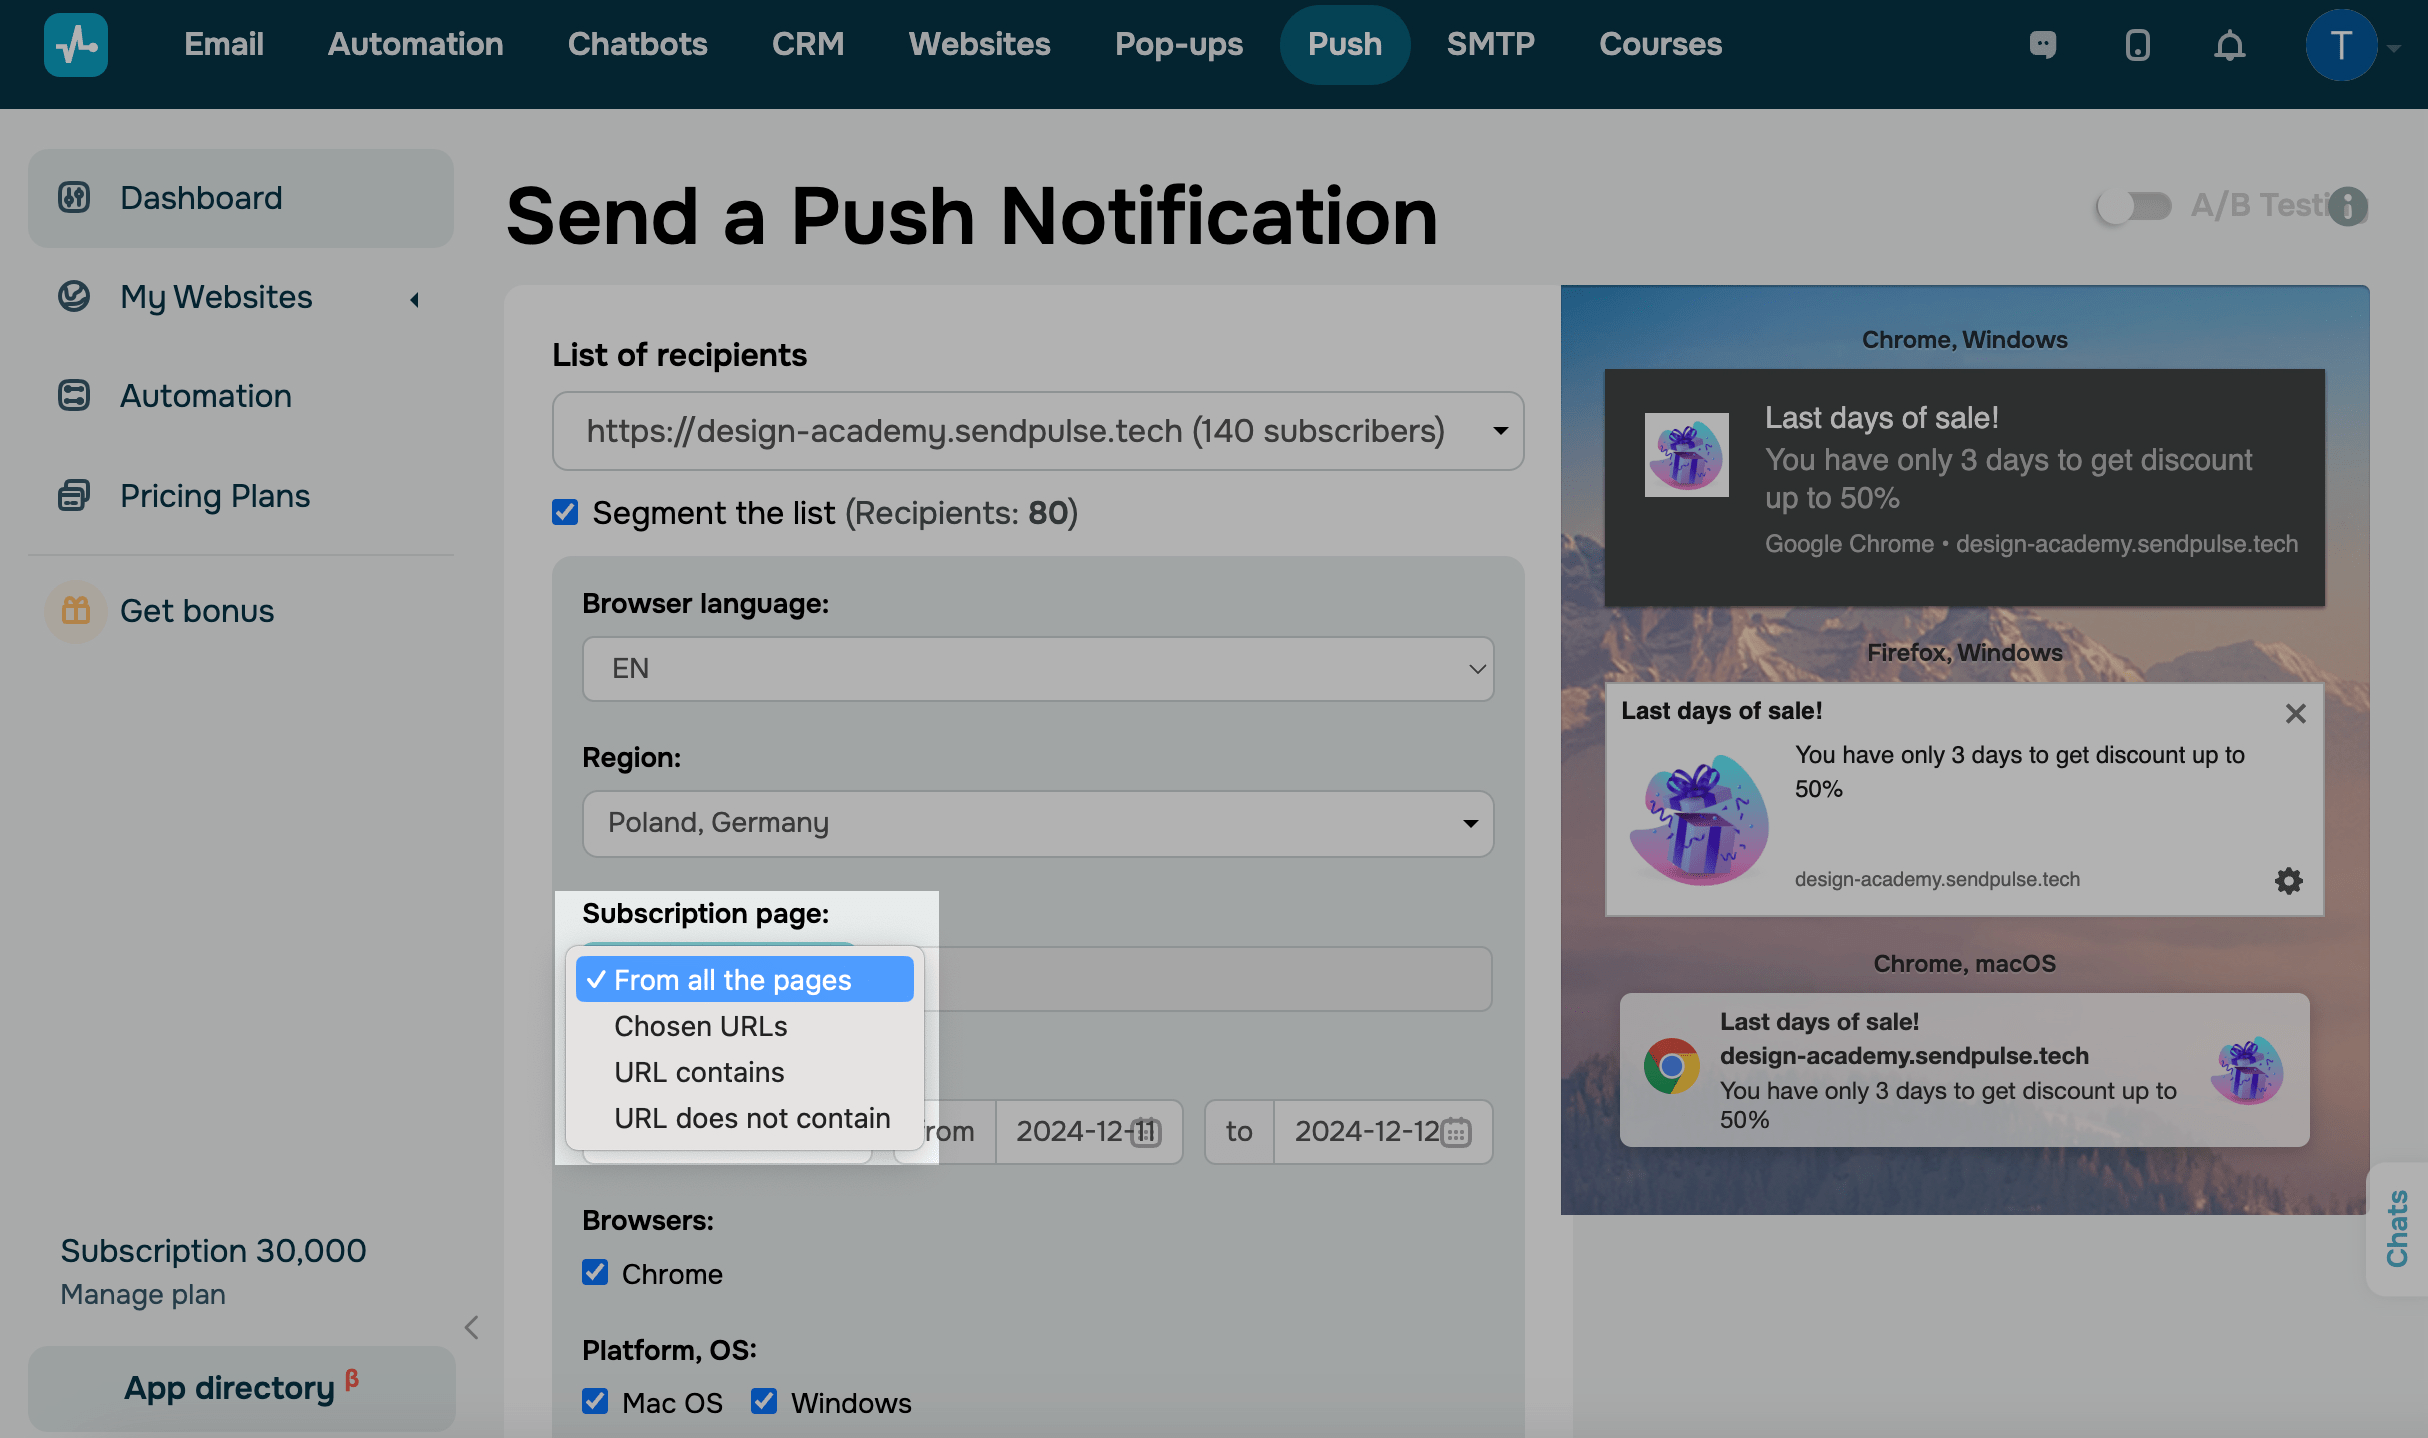2428x1438 pixels.
Task: Open the App directory button
Action: (241, 1388)
